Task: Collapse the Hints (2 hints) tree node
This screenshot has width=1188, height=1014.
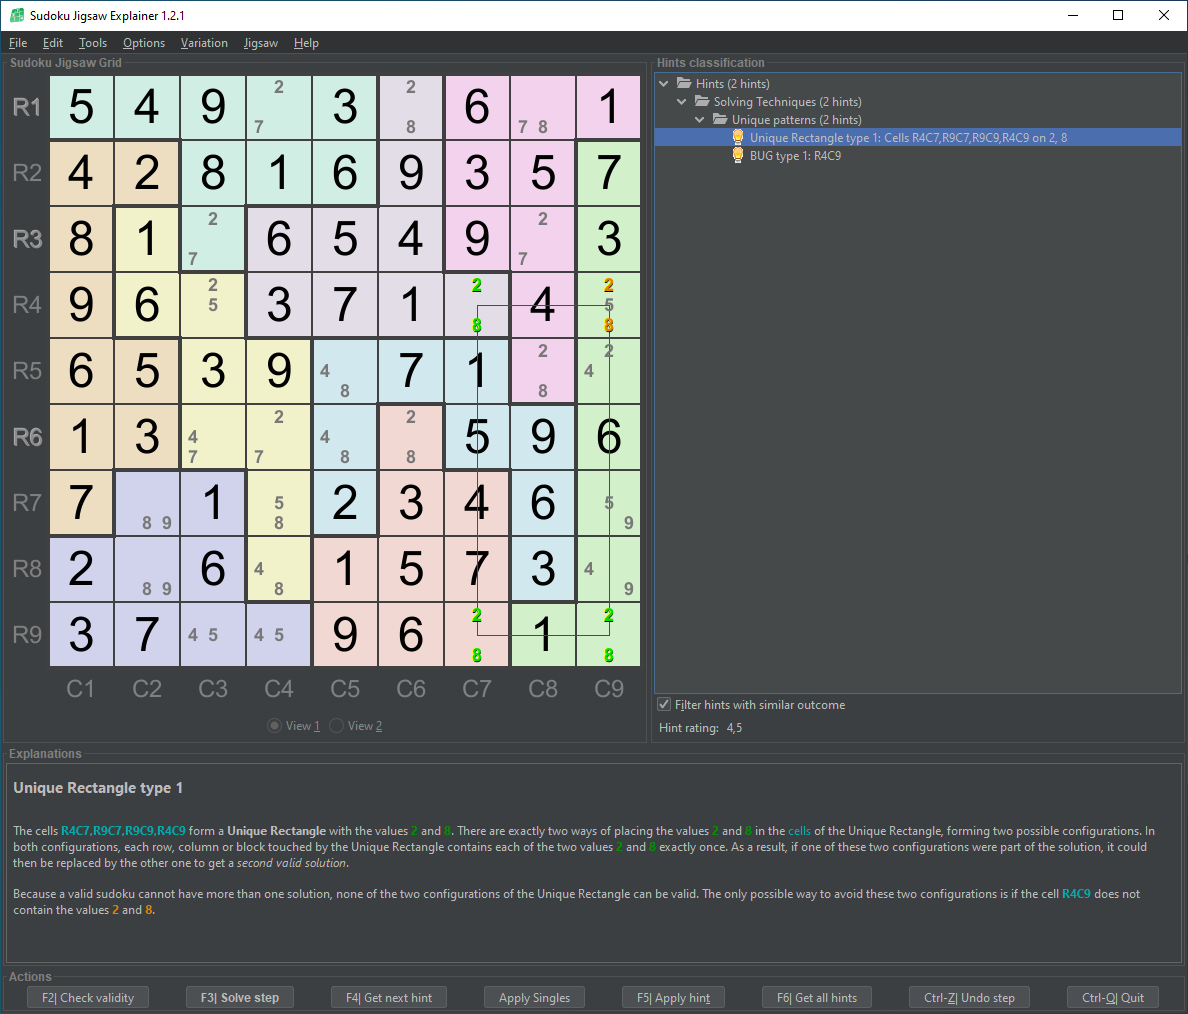Action: (664, 83)
